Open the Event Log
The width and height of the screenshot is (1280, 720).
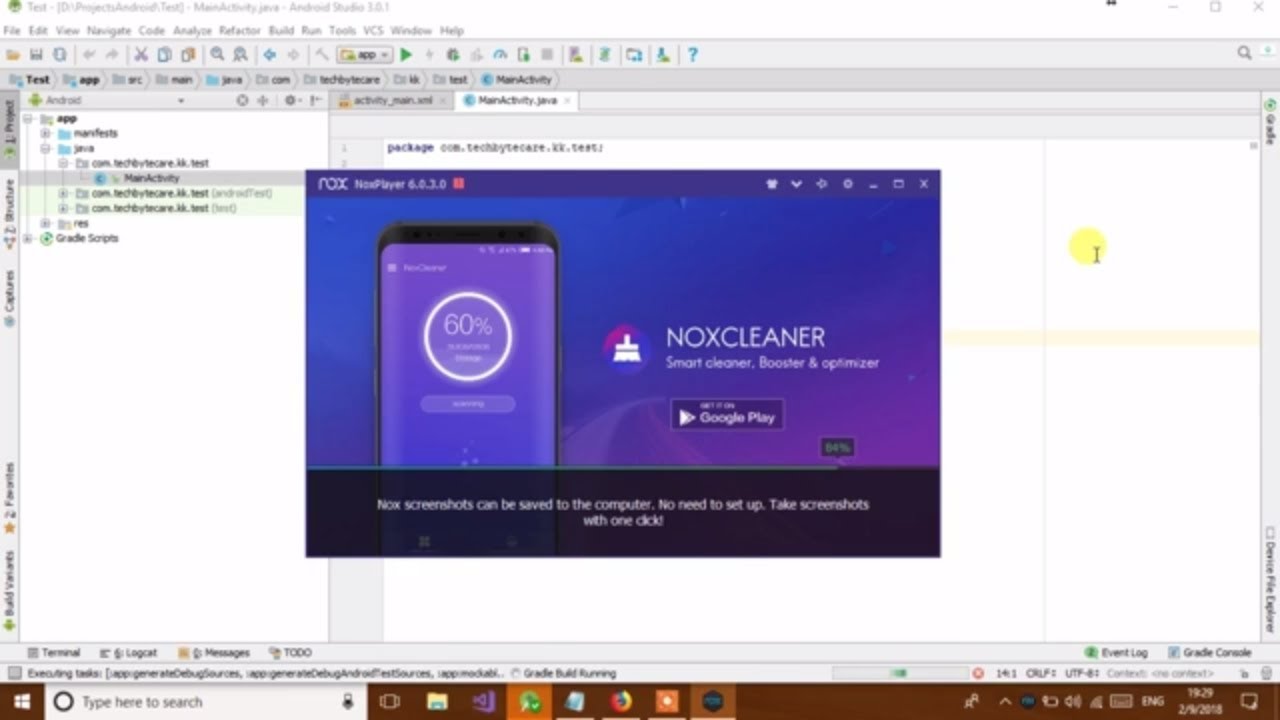coord(1117,652)
